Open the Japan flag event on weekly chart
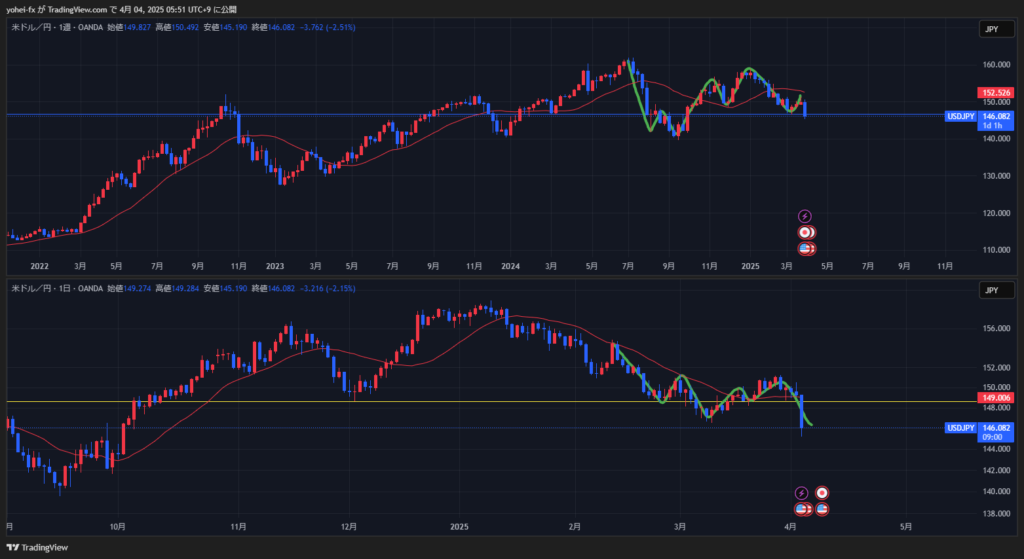1024x559 pixels. tap(805, 232)
